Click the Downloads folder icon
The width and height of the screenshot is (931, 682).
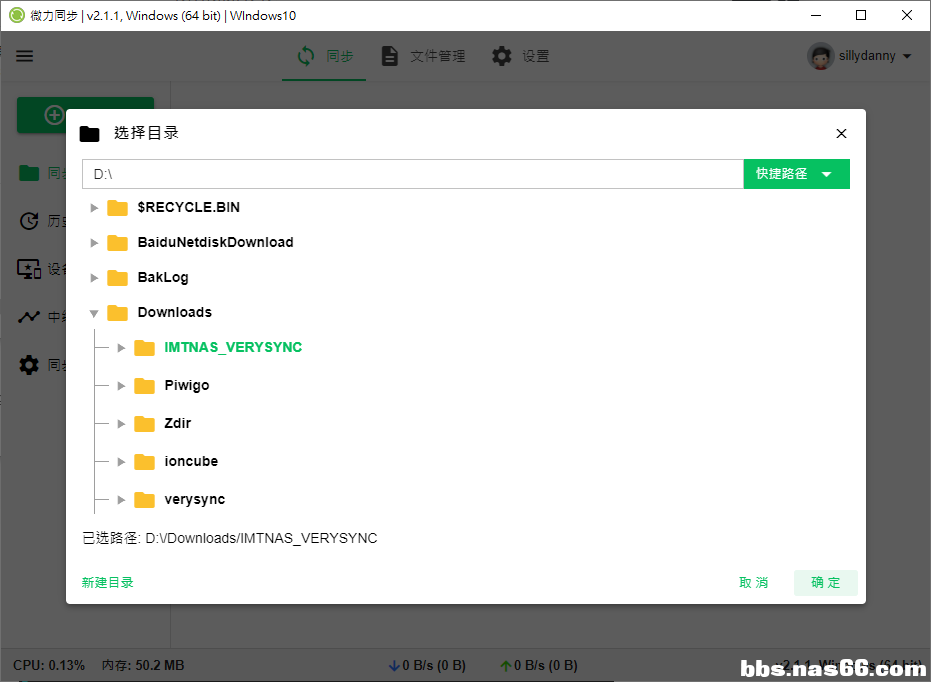tap(118, 313)
